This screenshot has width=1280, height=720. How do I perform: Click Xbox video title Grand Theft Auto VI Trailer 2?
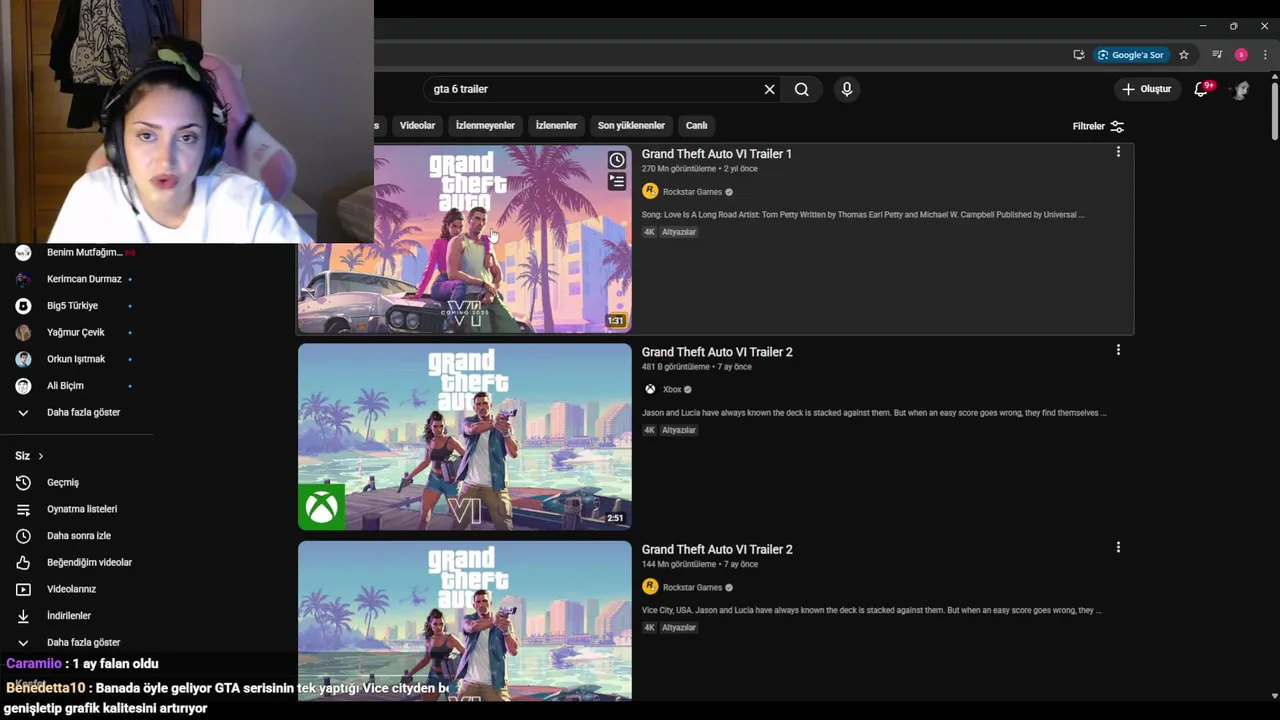tap(717, 352)
